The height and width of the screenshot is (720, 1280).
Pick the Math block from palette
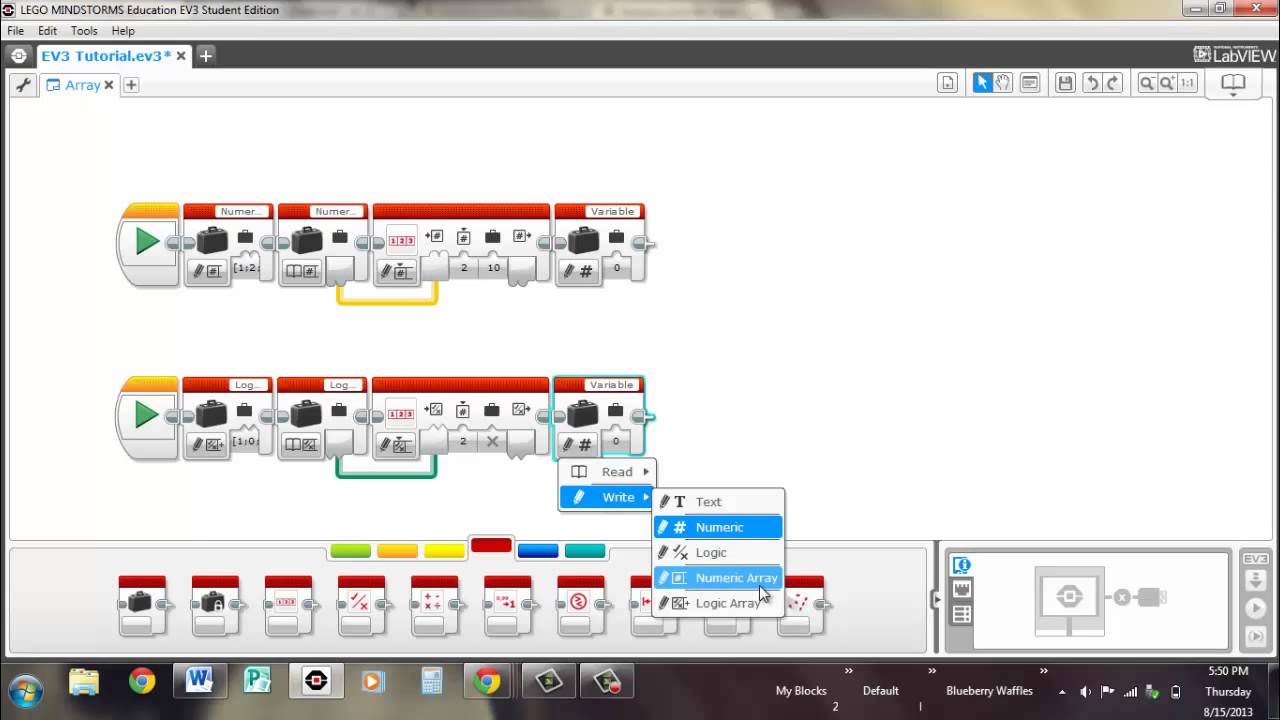coord(434,605)
